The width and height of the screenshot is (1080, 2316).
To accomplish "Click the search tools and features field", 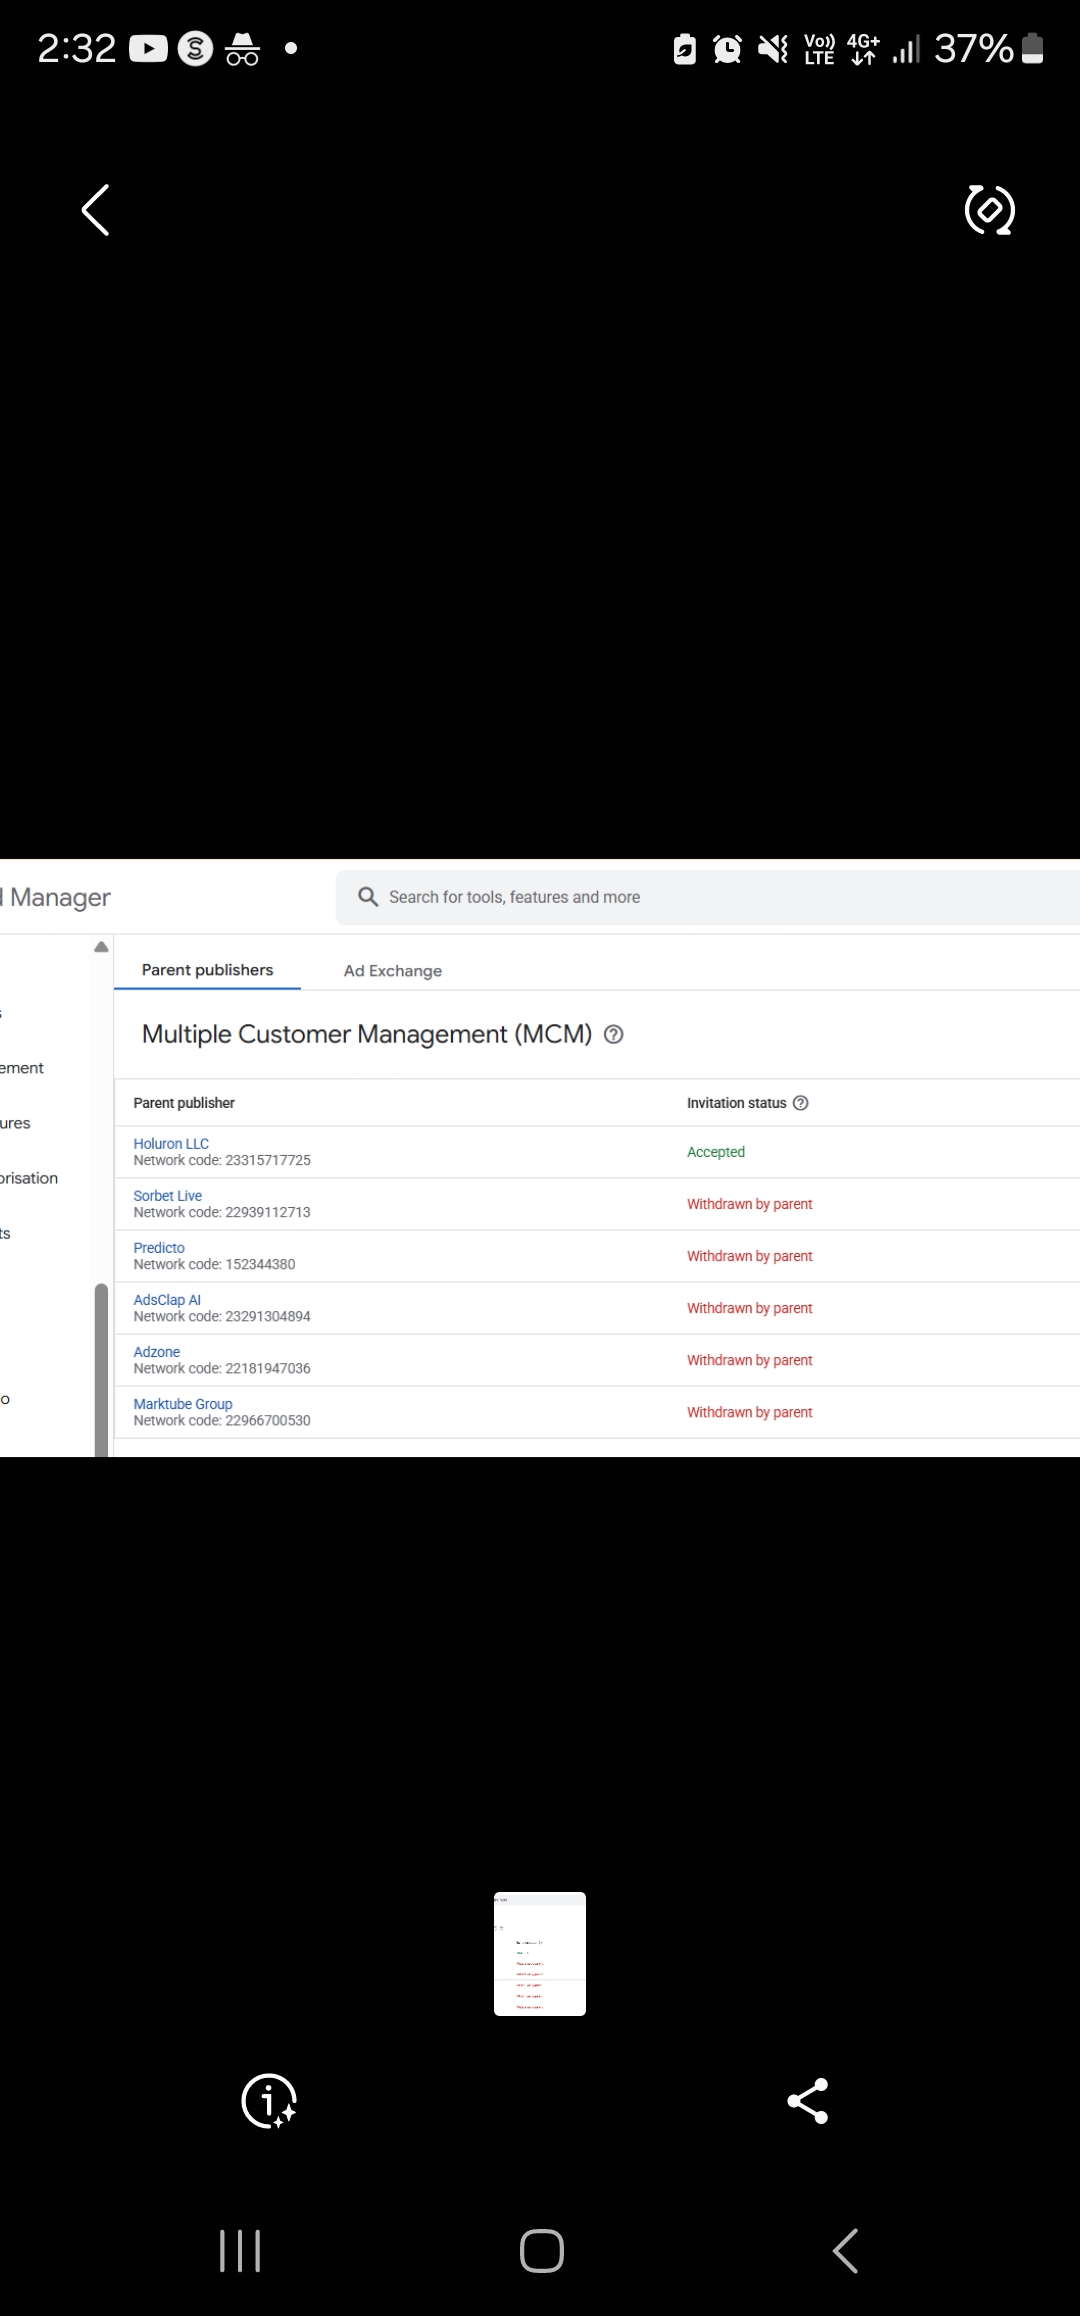I will point(700,897).
